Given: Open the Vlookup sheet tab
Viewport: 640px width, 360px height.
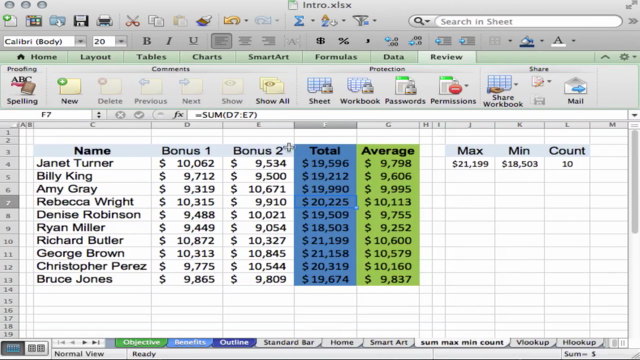Looking at the screenshot, I should [532, 342].
